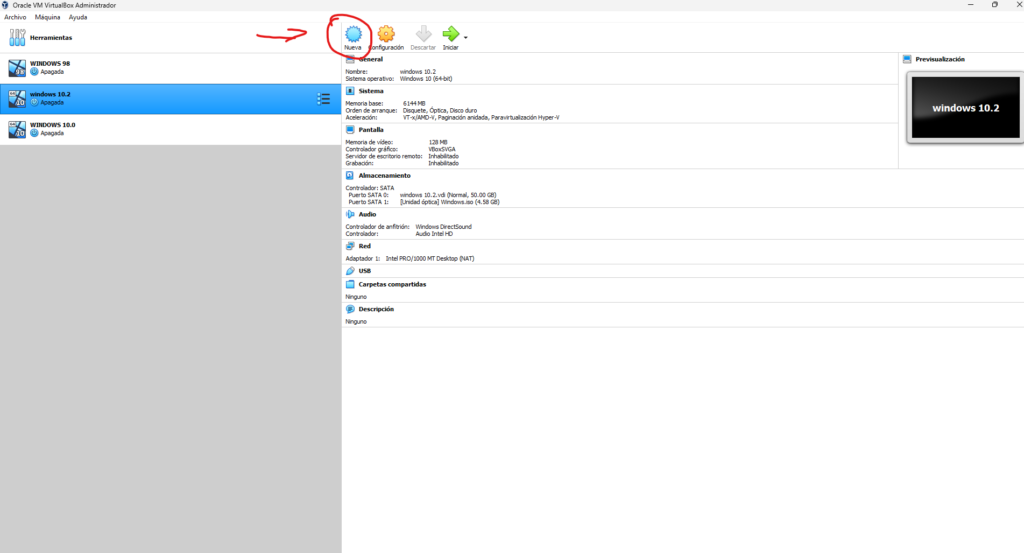The image size is (1024, 553).
Task: Click the Descripción section header
Action: tap(376, 309)
